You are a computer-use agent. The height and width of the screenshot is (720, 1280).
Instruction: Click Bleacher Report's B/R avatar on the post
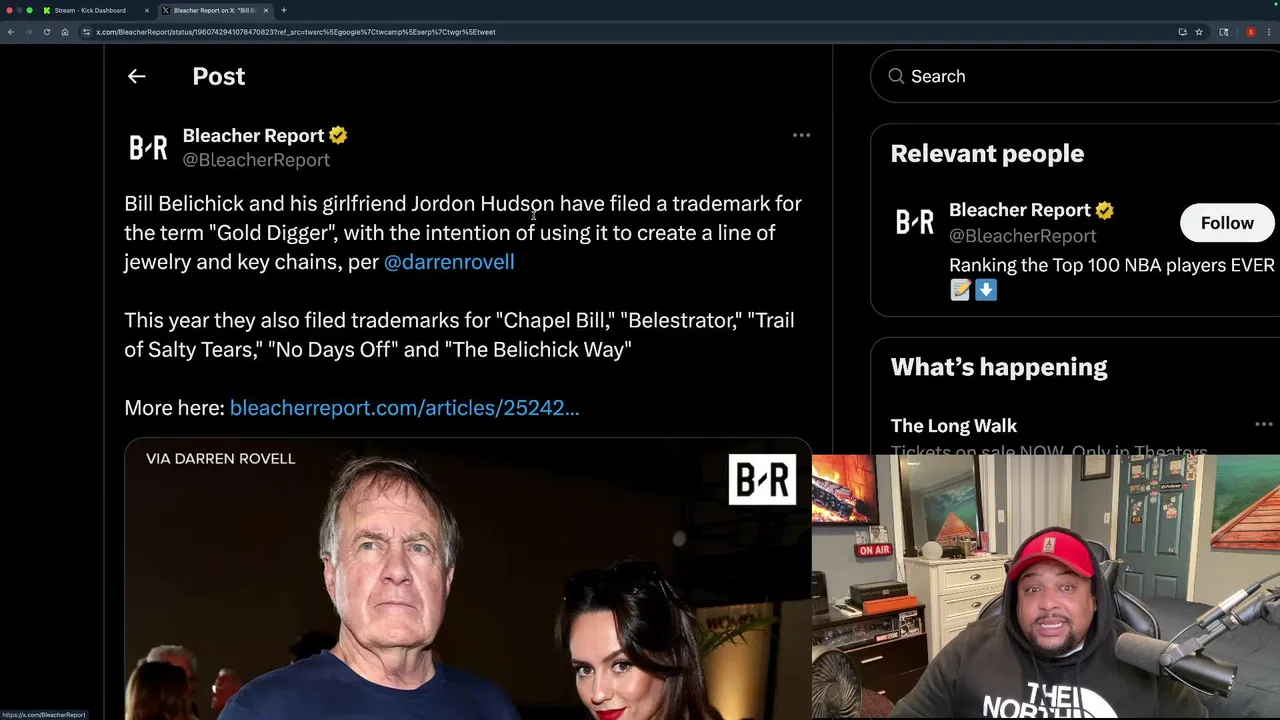click(148, 148)
